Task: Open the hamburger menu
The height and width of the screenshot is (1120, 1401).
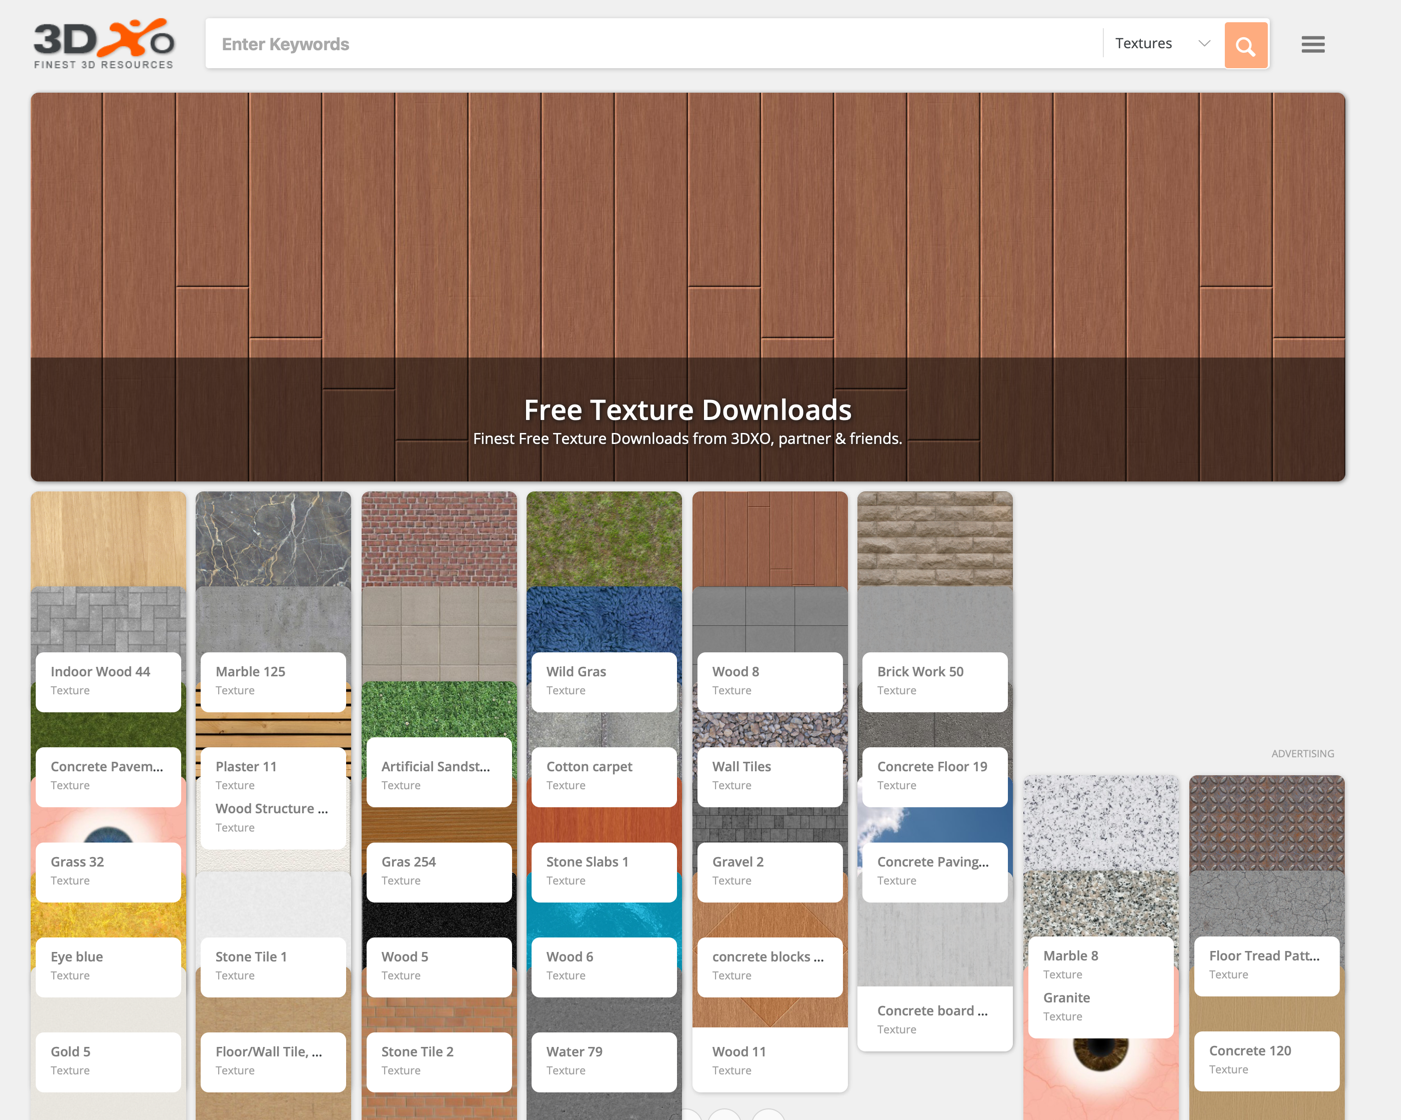Action: [x=1312, y=45]
